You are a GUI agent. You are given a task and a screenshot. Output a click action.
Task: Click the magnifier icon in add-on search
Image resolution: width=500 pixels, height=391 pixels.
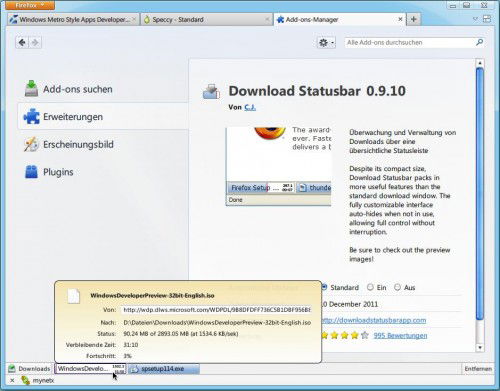[479, 42]
